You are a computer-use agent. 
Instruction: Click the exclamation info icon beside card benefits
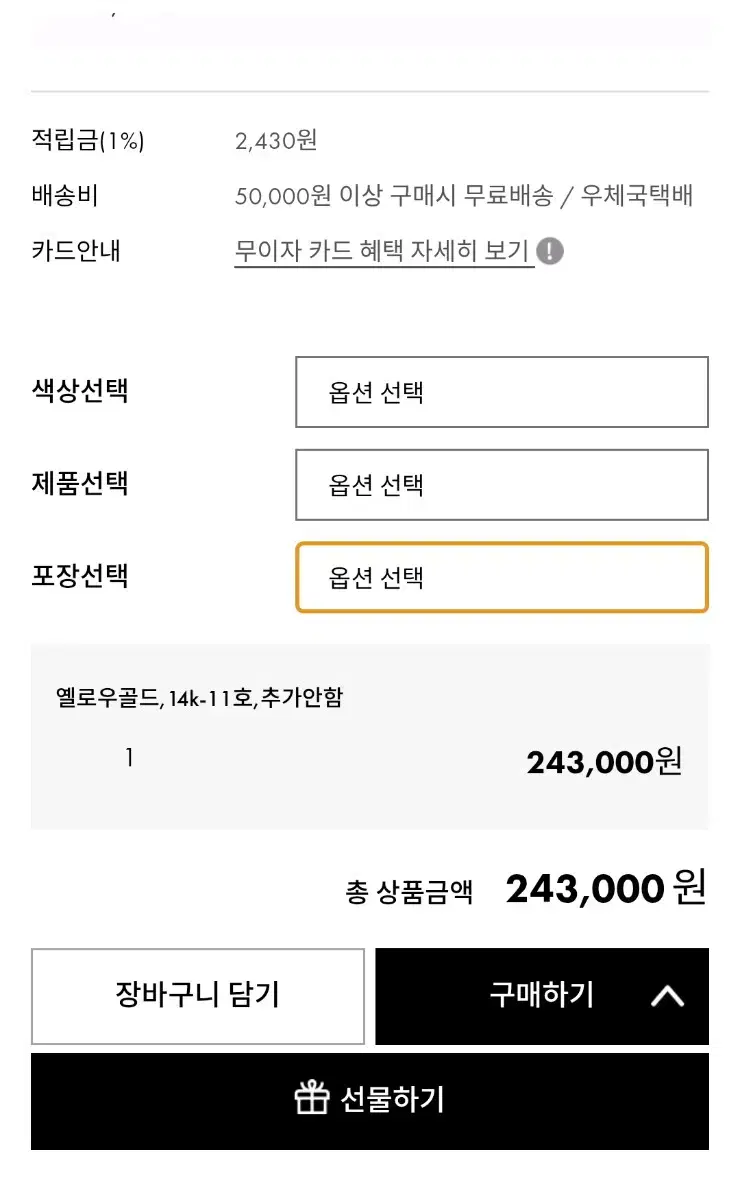[550, 251]
